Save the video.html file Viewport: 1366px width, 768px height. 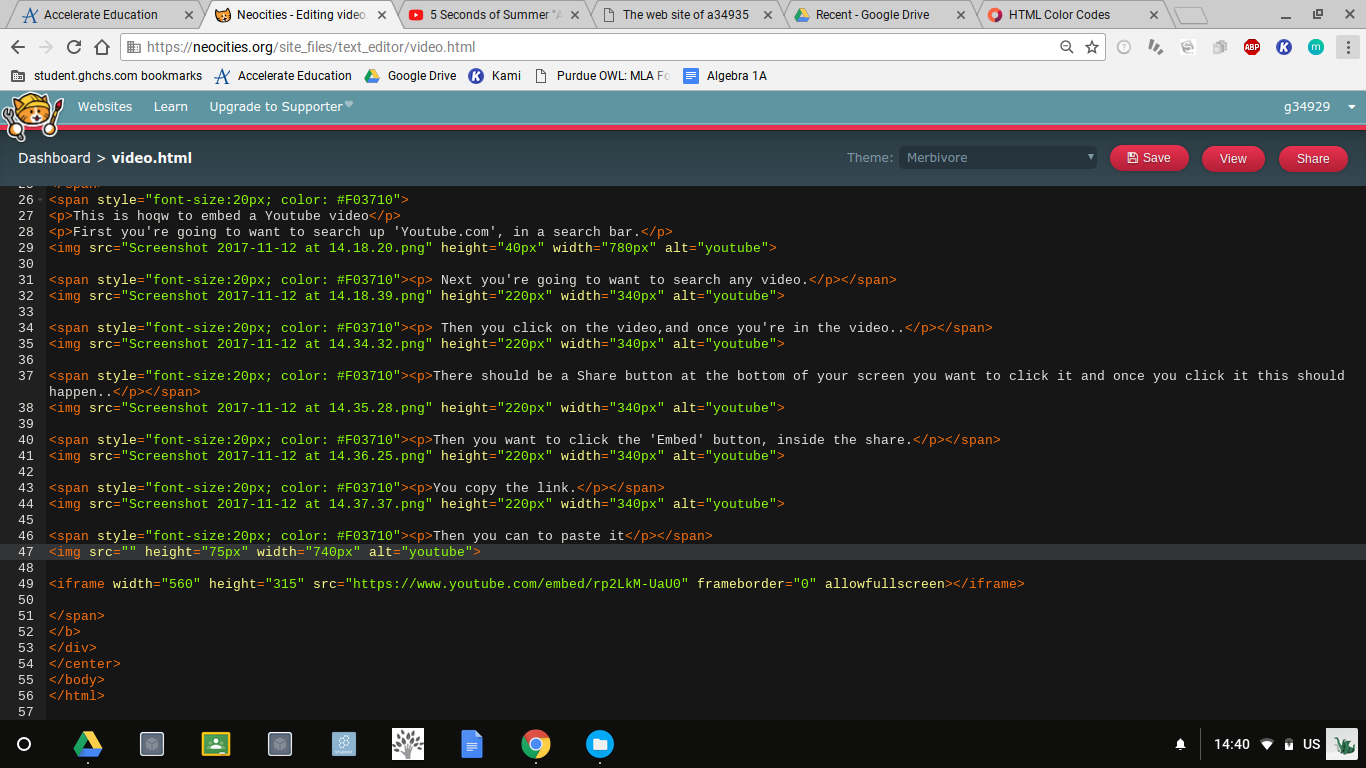[x=1149, y=158]
